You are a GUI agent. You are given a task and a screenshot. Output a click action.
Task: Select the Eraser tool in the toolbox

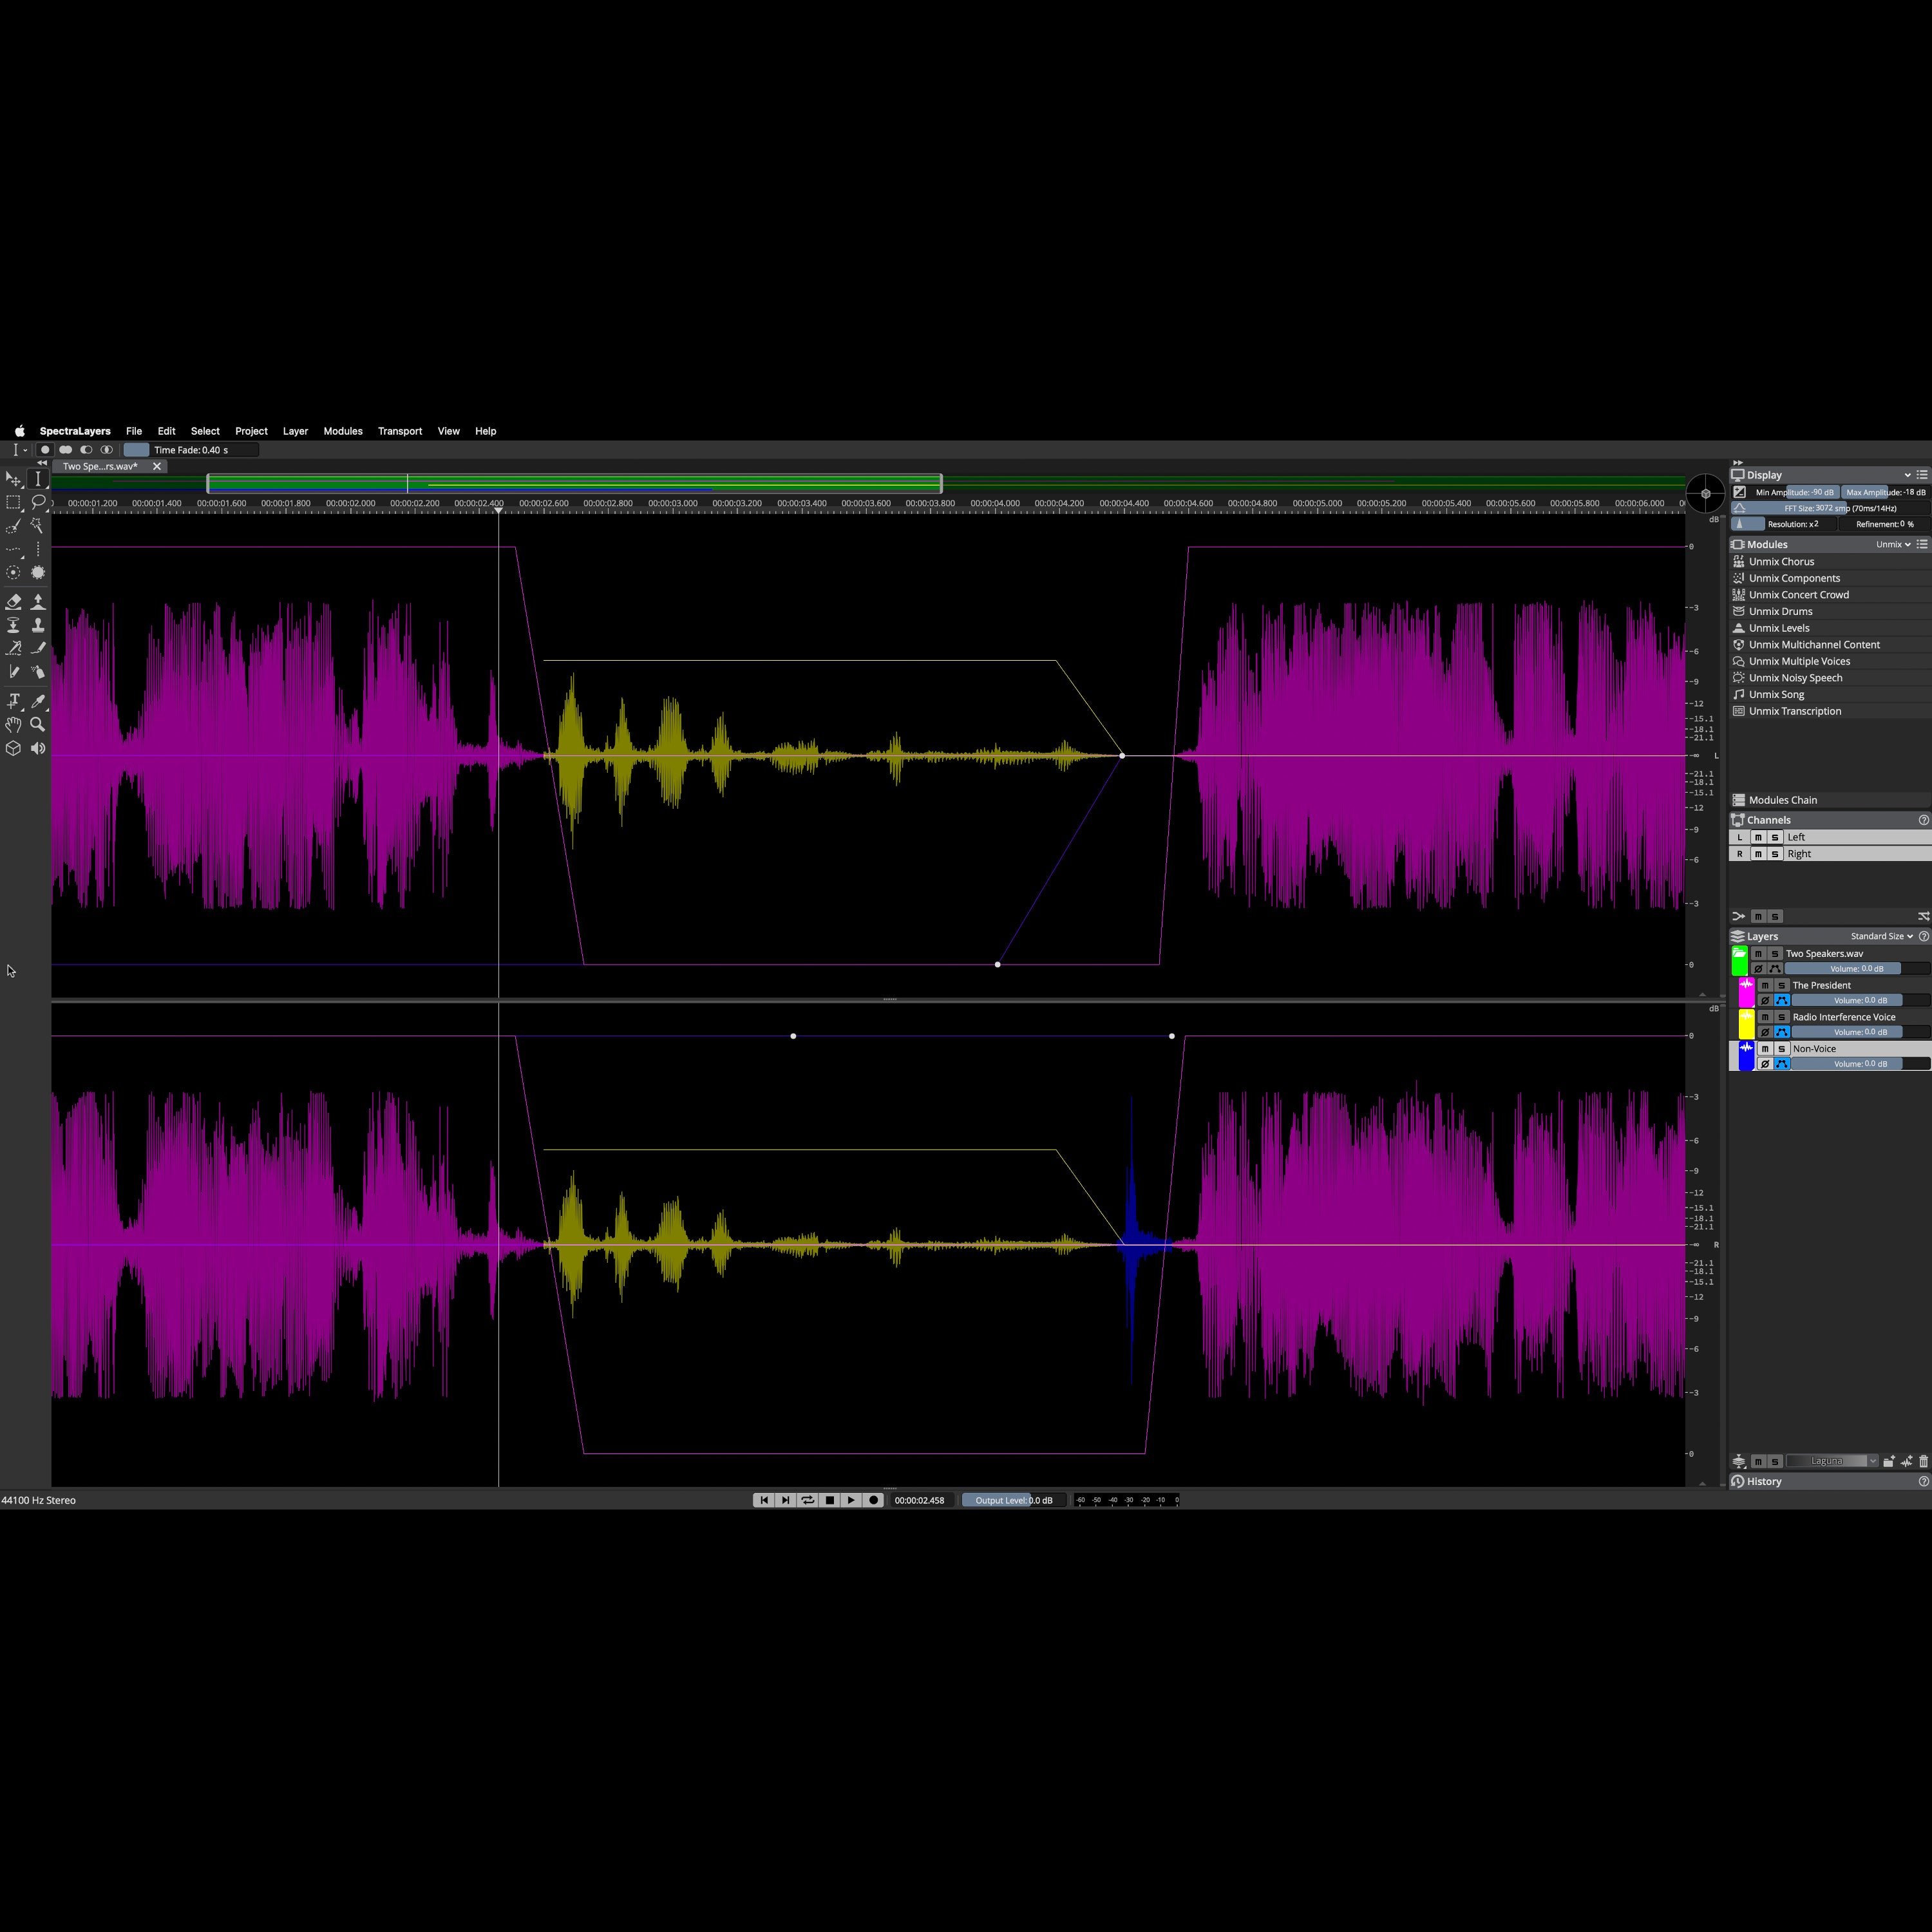(x=13, y=601)
